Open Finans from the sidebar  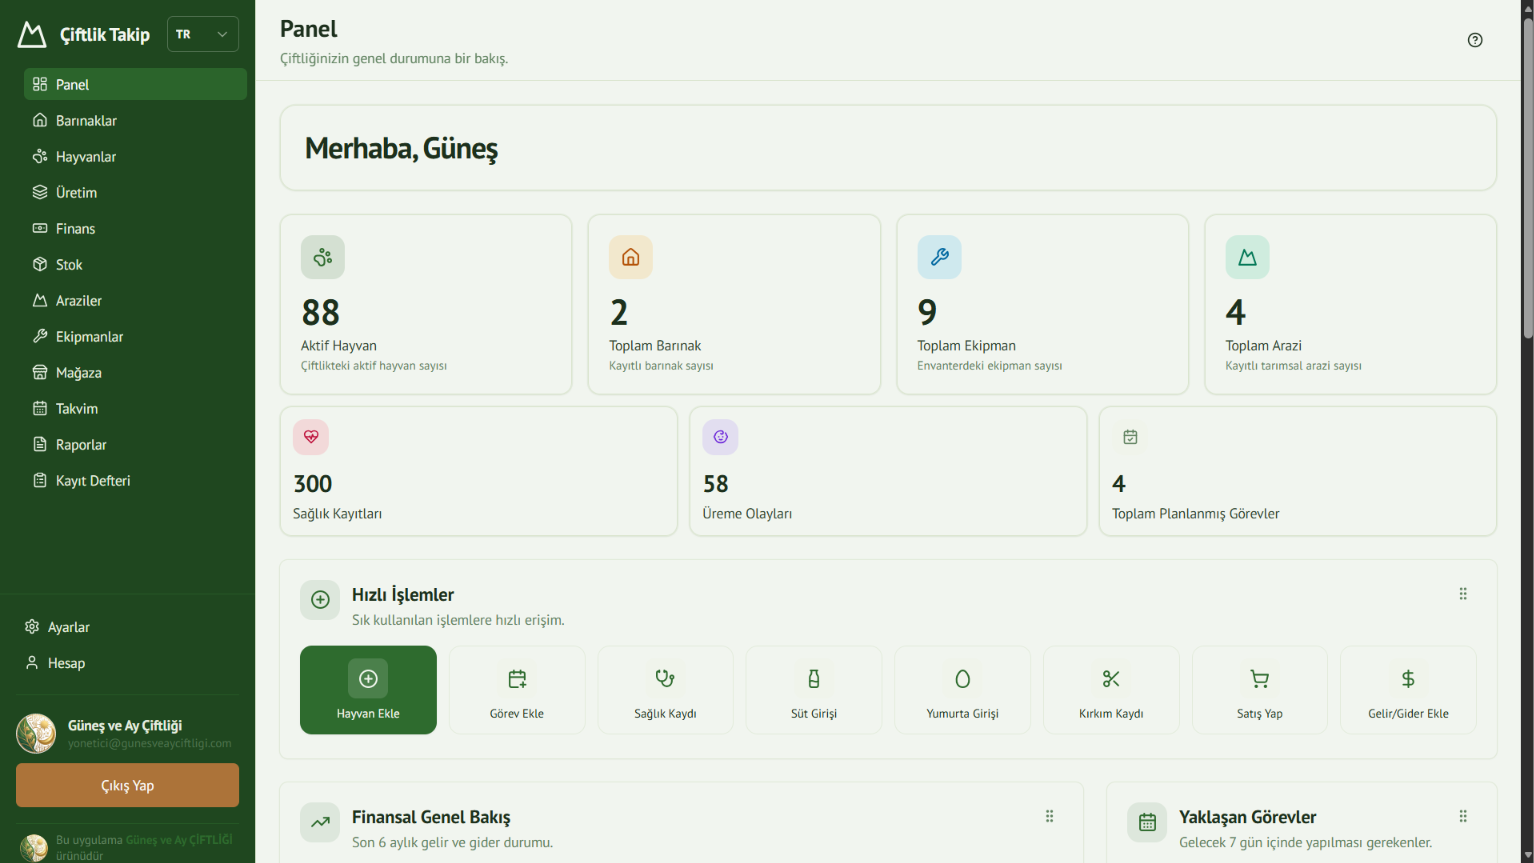click(135, 228)
